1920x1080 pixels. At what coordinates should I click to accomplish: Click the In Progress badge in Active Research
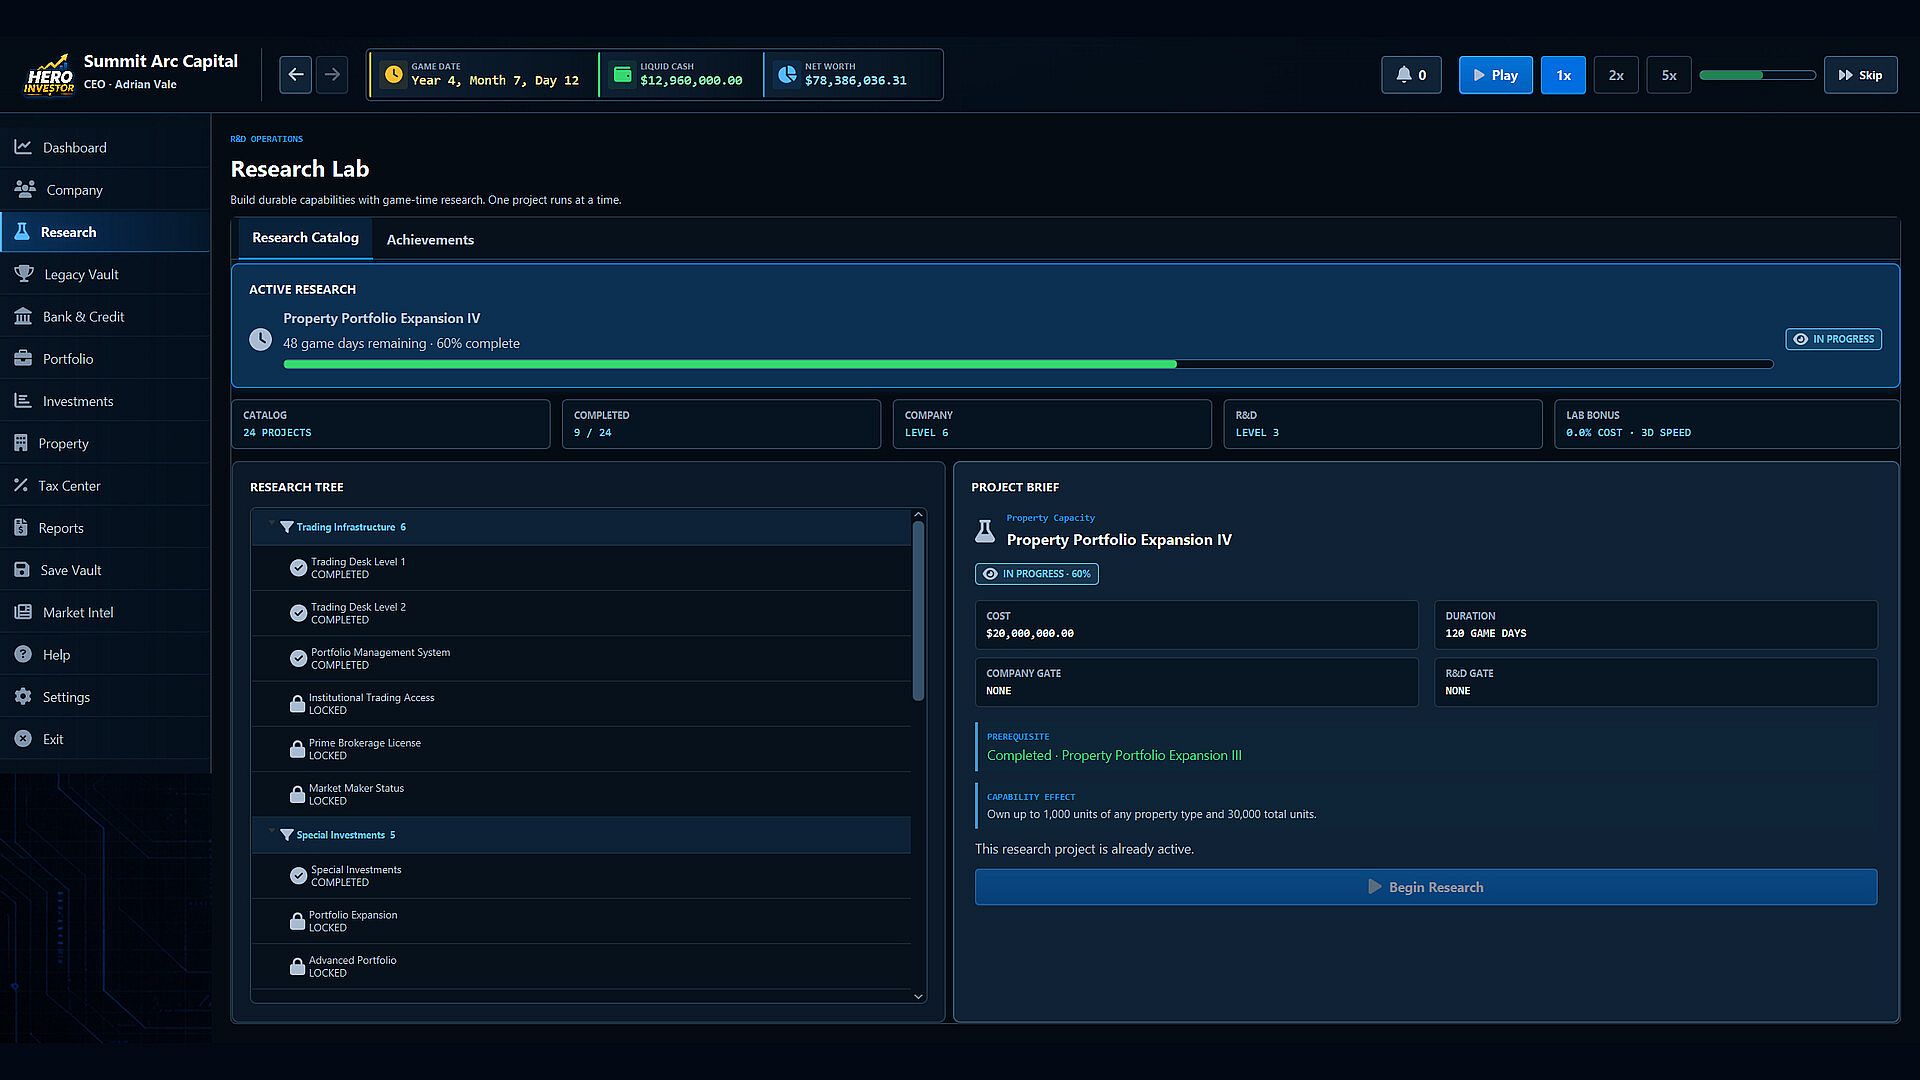1833,339
